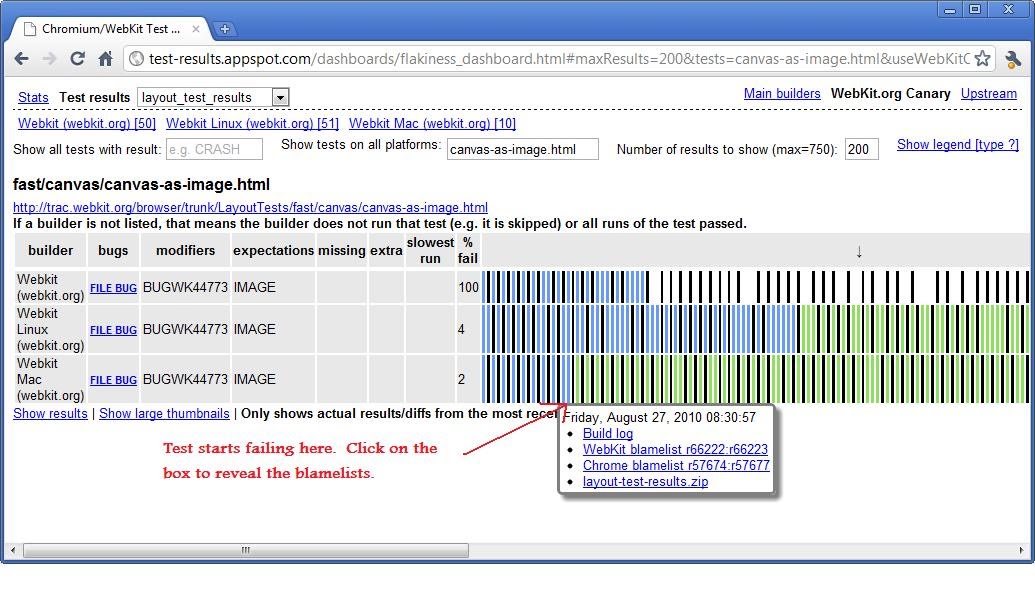Bookmark page with the star icon

(x=982, y=59)
